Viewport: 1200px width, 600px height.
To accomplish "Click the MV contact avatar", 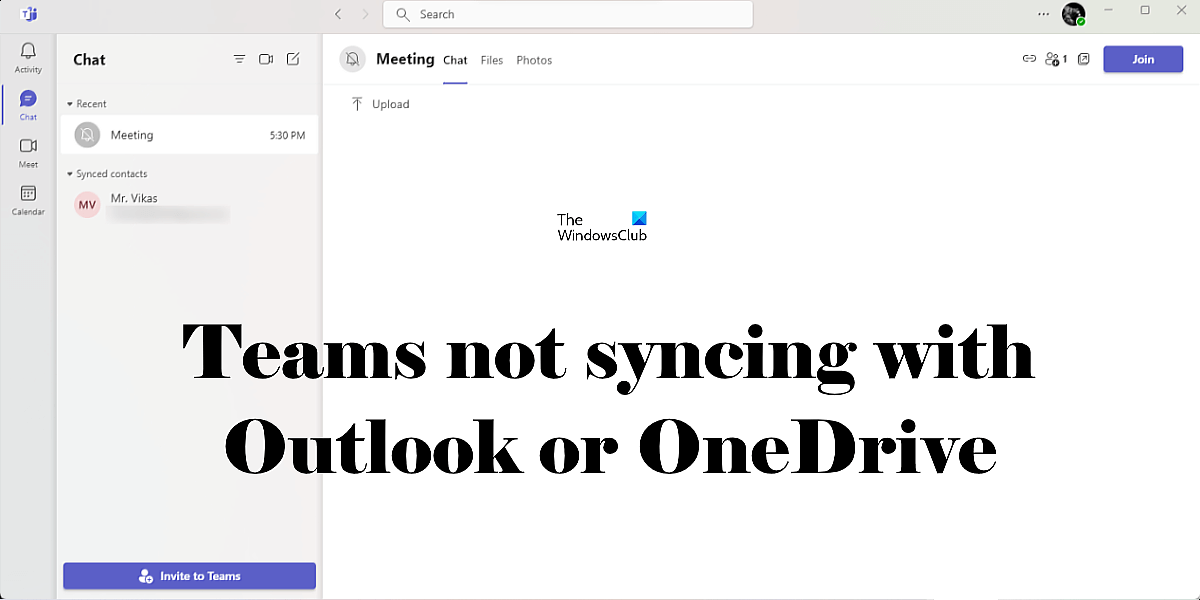I will pos(88,205).
